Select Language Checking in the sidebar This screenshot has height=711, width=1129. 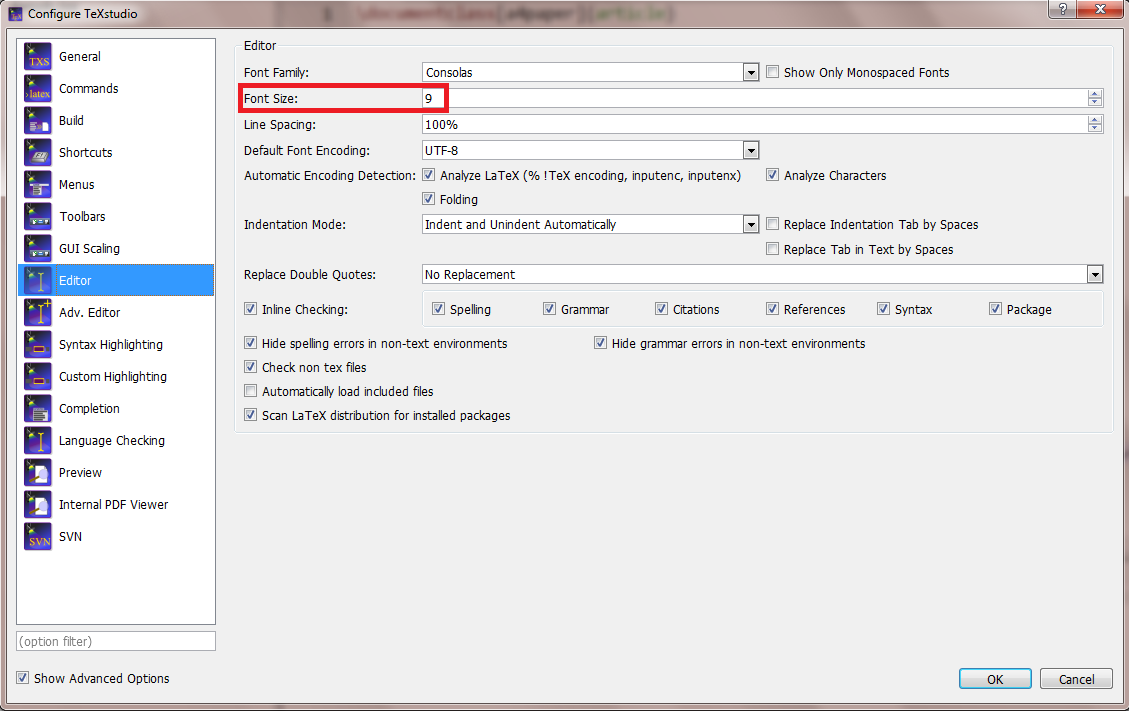pos(116,441)
